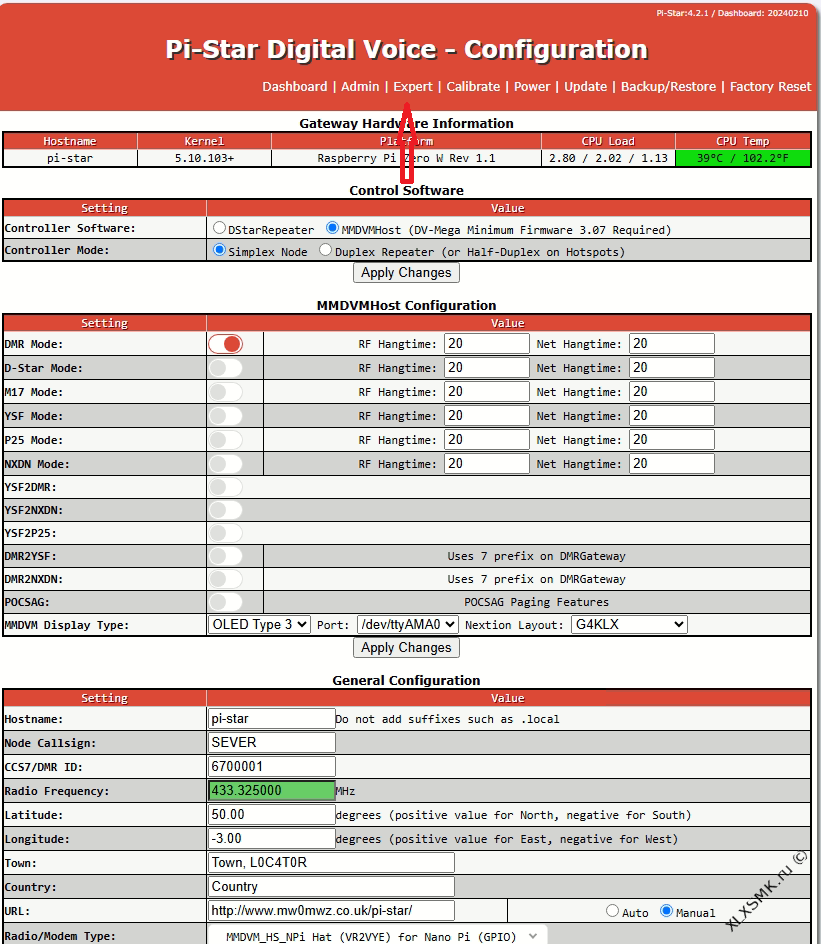Open Backup/Restore page
Image resolution: width=821 pixels, height=944 pixels.
point(669,87)
